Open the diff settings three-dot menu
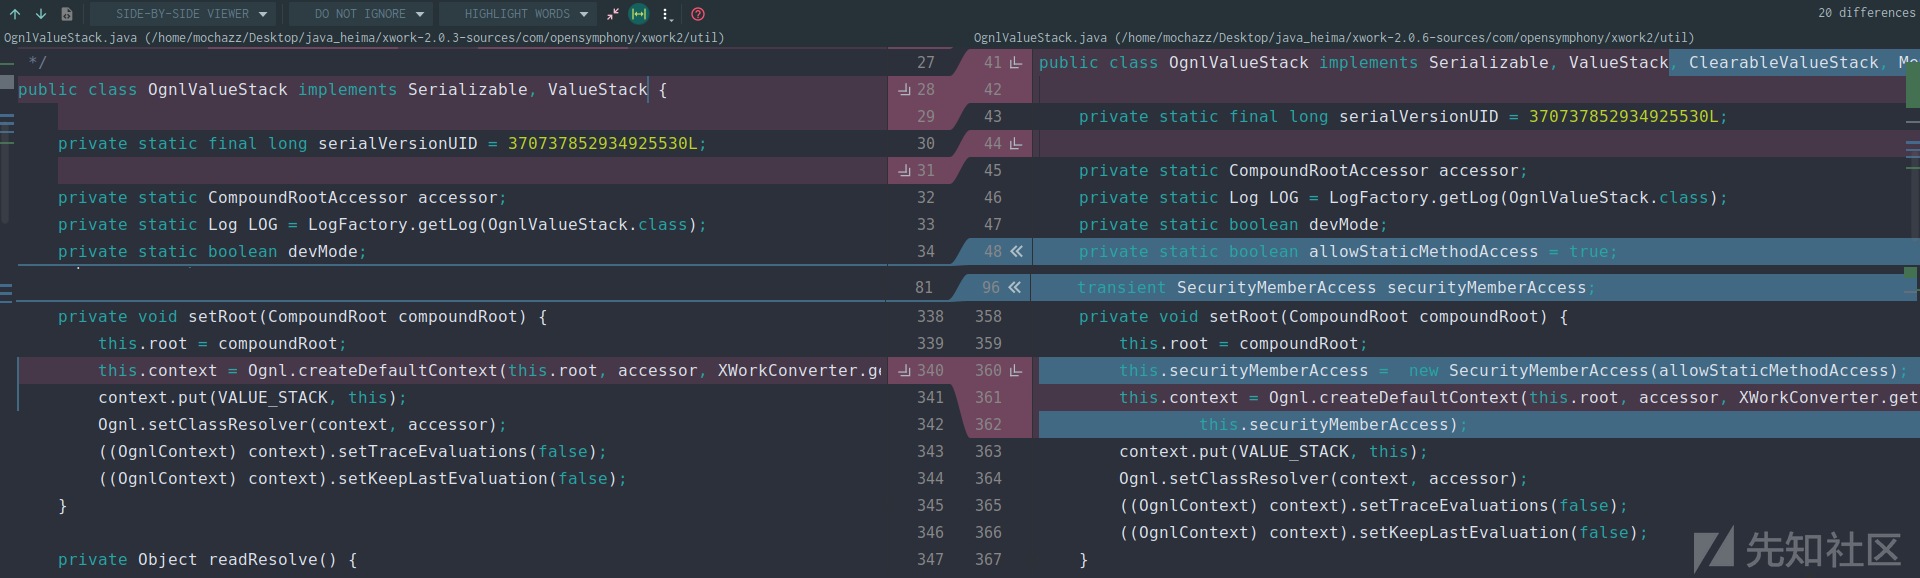1920x578 pixels. [667, 14]
